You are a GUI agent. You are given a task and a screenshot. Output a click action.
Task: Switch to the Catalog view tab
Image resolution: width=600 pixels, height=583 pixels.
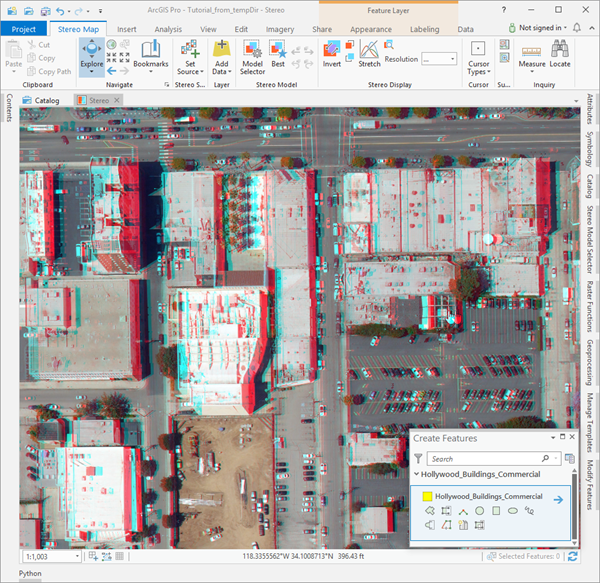coord(41,100)
